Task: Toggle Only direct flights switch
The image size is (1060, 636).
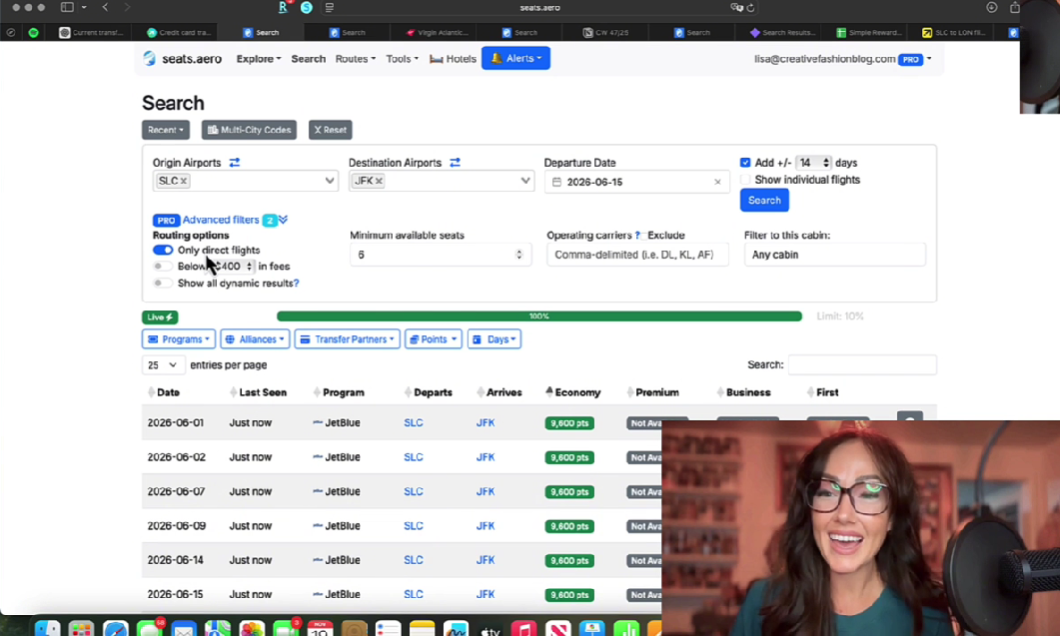Action: [x=163, y=250]
